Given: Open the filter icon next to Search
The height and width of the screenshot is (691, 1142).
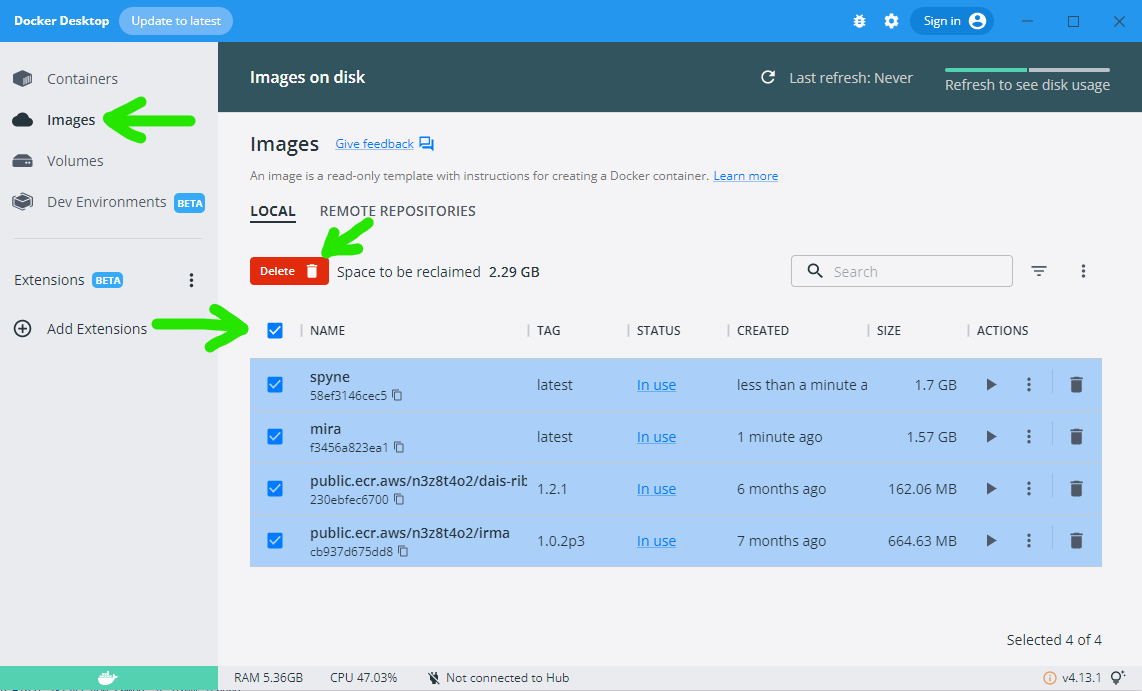Looking at the screenshot, I should click(x=1039, y=271).
